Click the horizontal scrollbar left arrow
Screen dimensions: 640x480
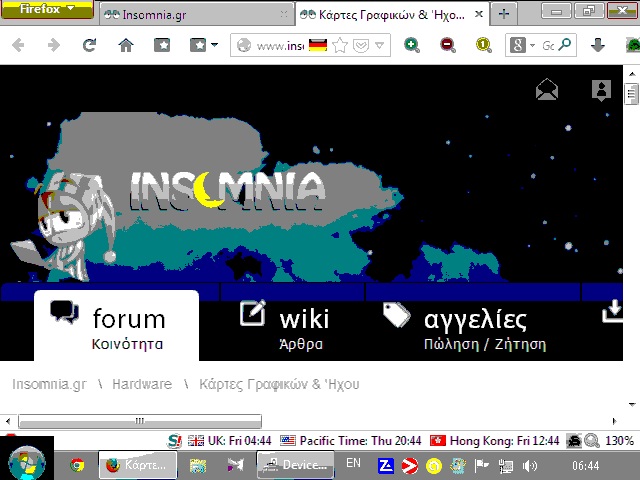8,421
